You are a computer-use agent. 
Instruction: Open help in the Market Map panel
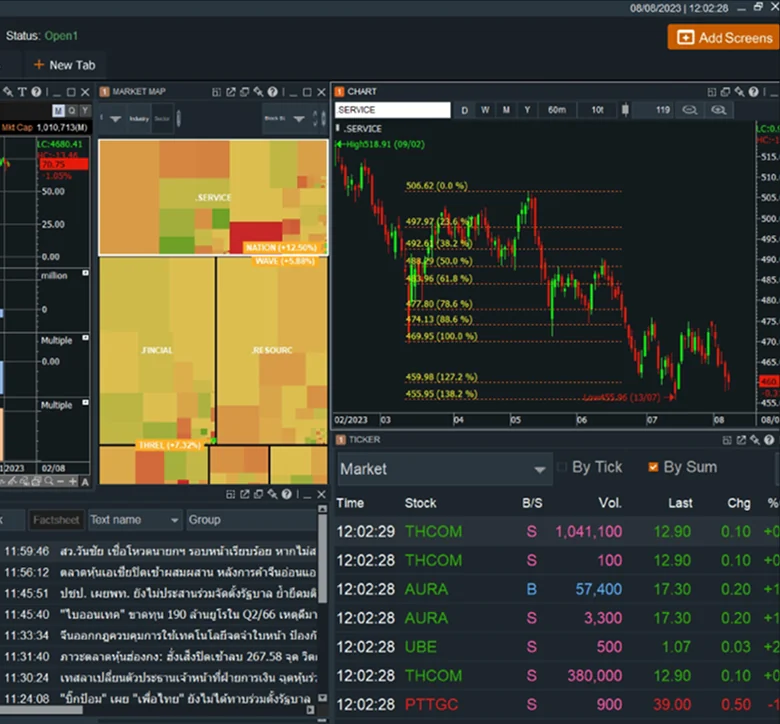coord(272,92)
